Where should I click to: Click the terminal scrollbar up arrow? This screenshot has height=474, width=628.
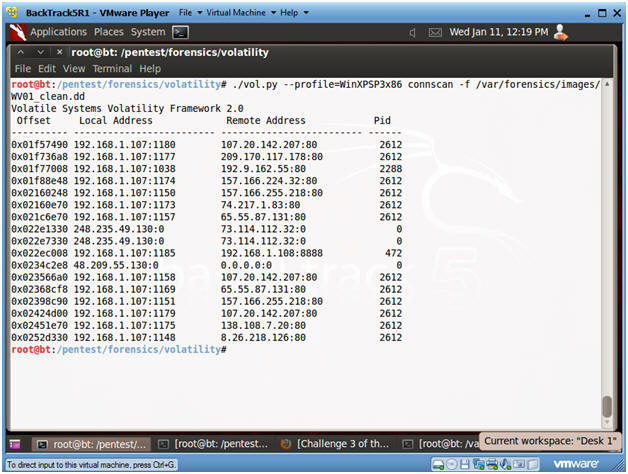pyautogui.click(x=607, y=84)
